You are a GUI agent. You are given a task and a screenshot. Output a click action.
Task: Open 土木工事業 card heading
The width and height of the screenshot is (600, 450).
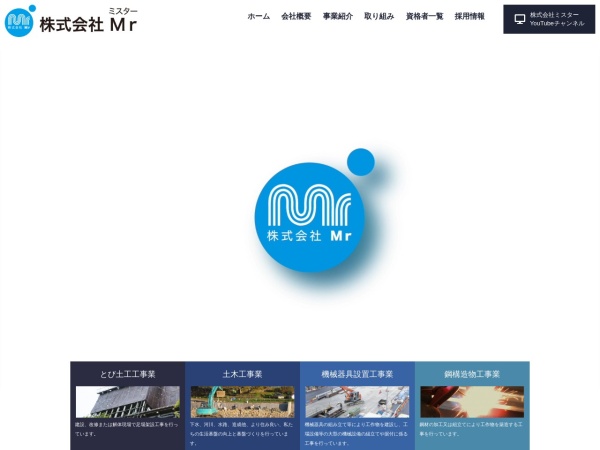point(243,374)
